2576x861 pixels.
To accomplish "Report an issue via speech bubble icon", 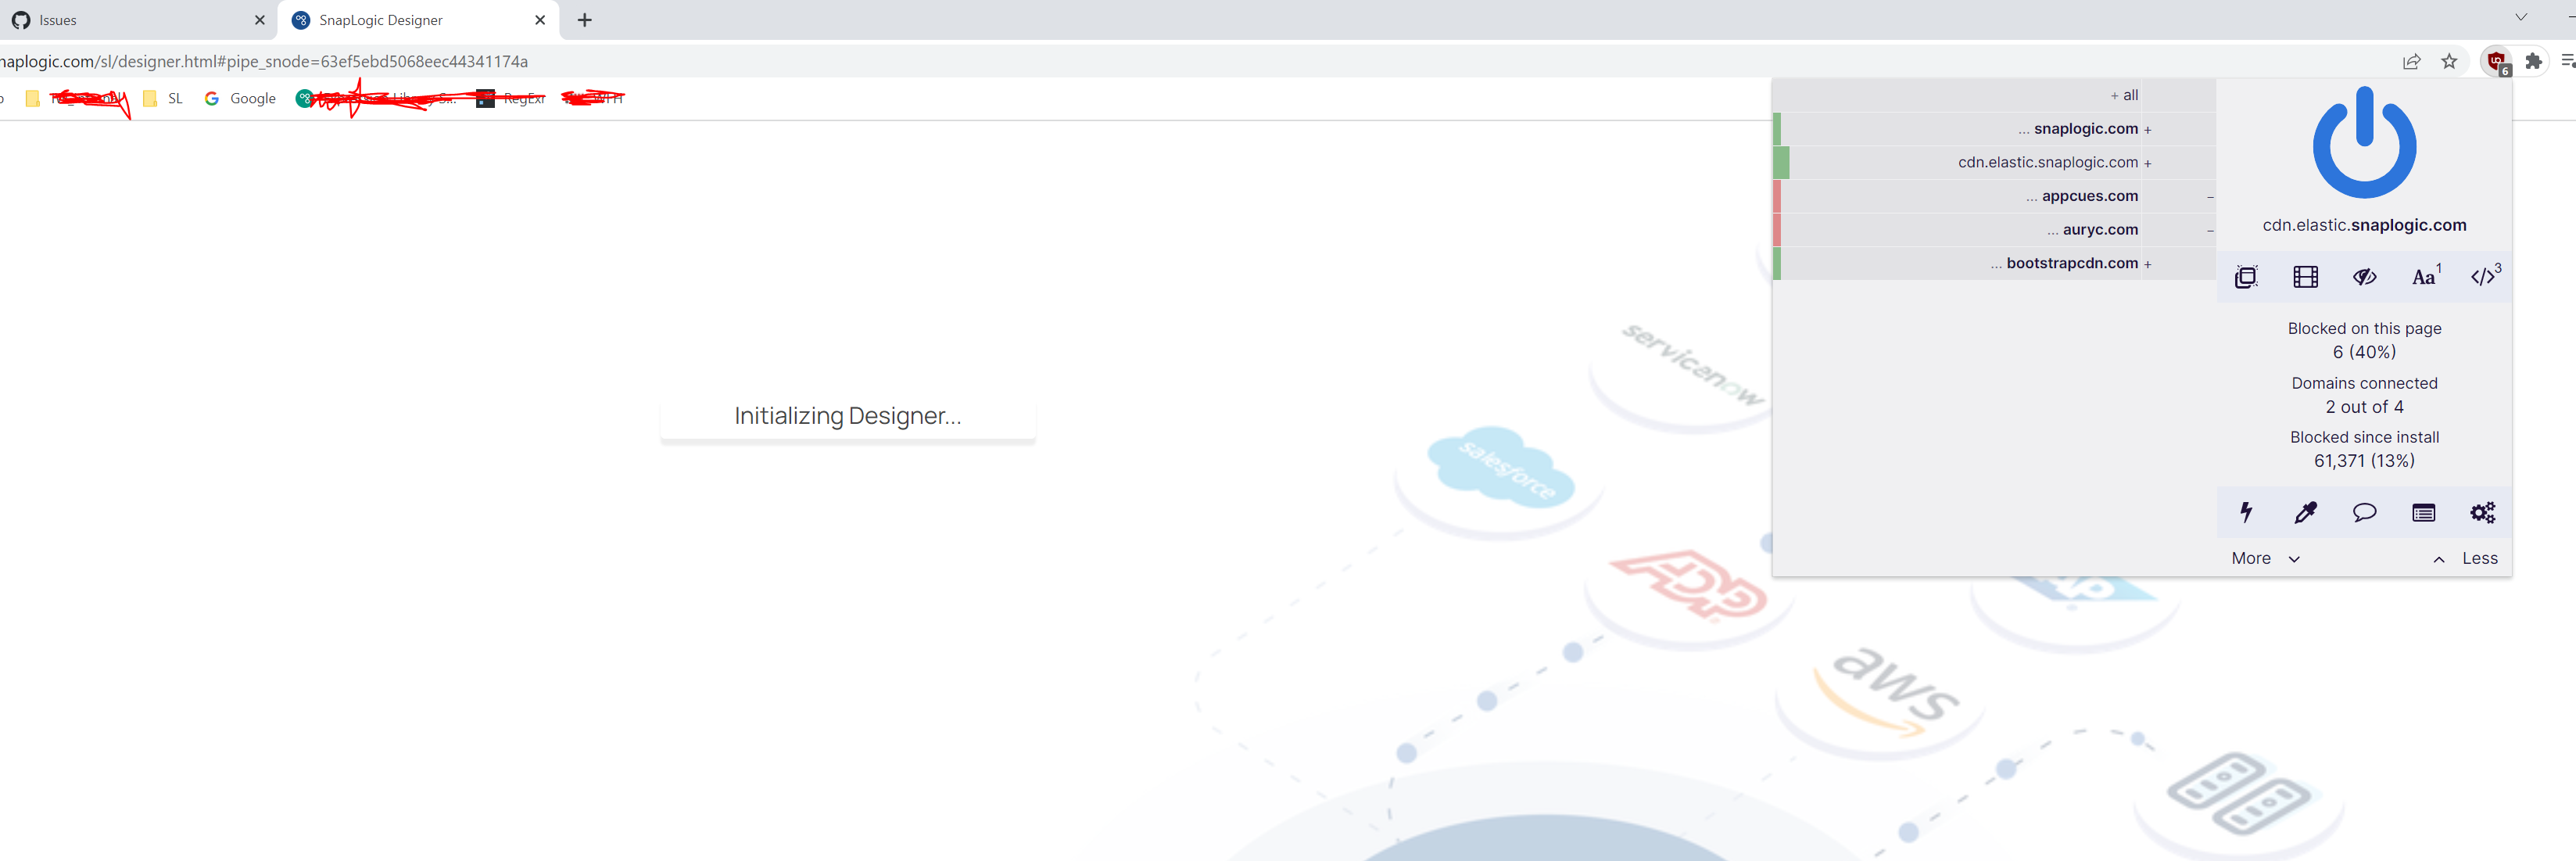I will pyautogui.click(x=2364, y=513).
